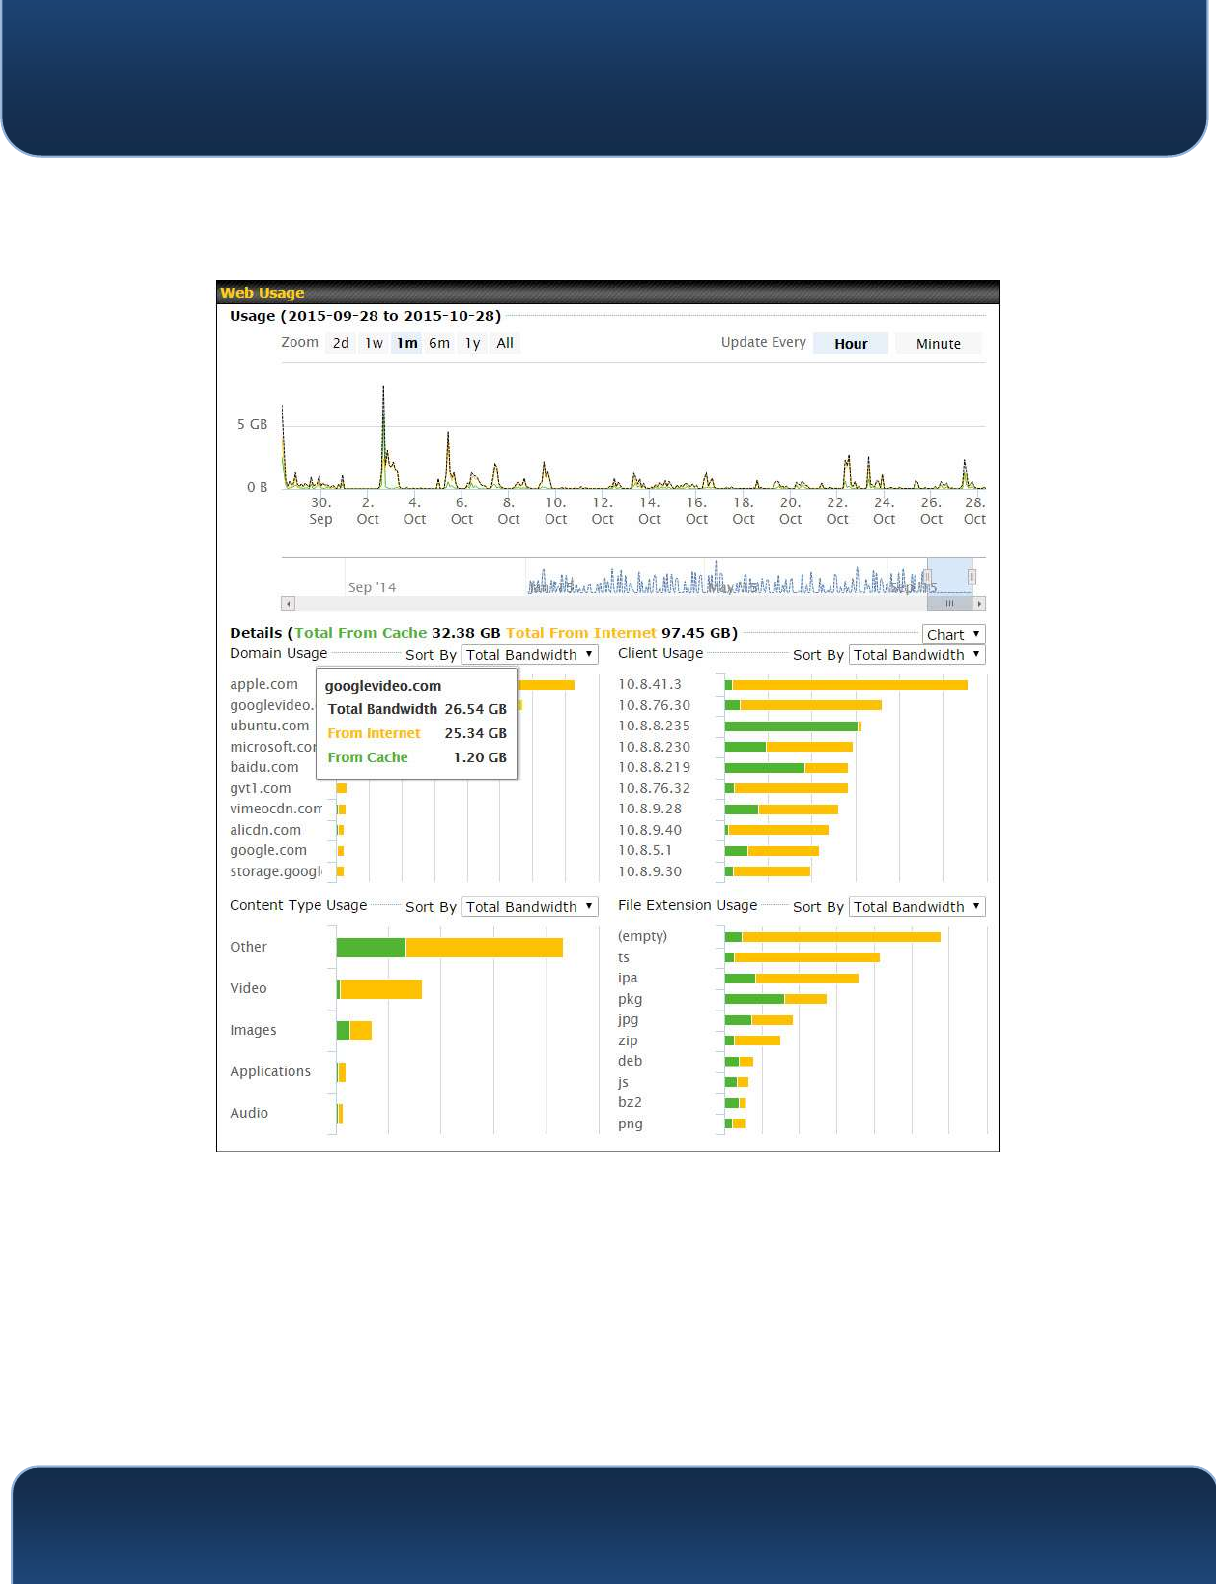Show All time zoom range
Screen dimensions: 1216x1584
[505, 343]
